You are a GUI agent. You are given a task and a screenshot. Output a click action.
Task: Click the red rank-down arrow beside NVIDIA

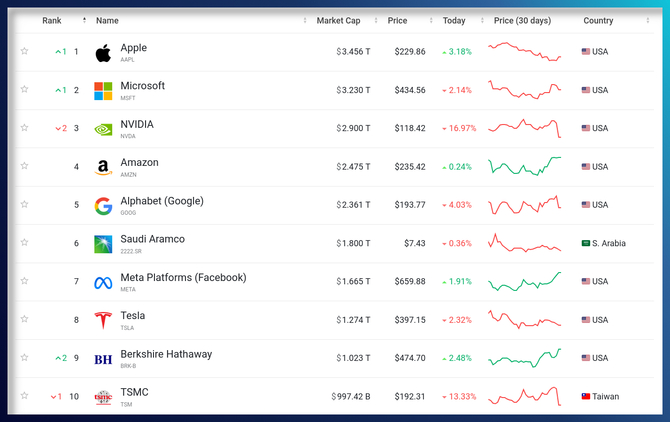(58, 129)
